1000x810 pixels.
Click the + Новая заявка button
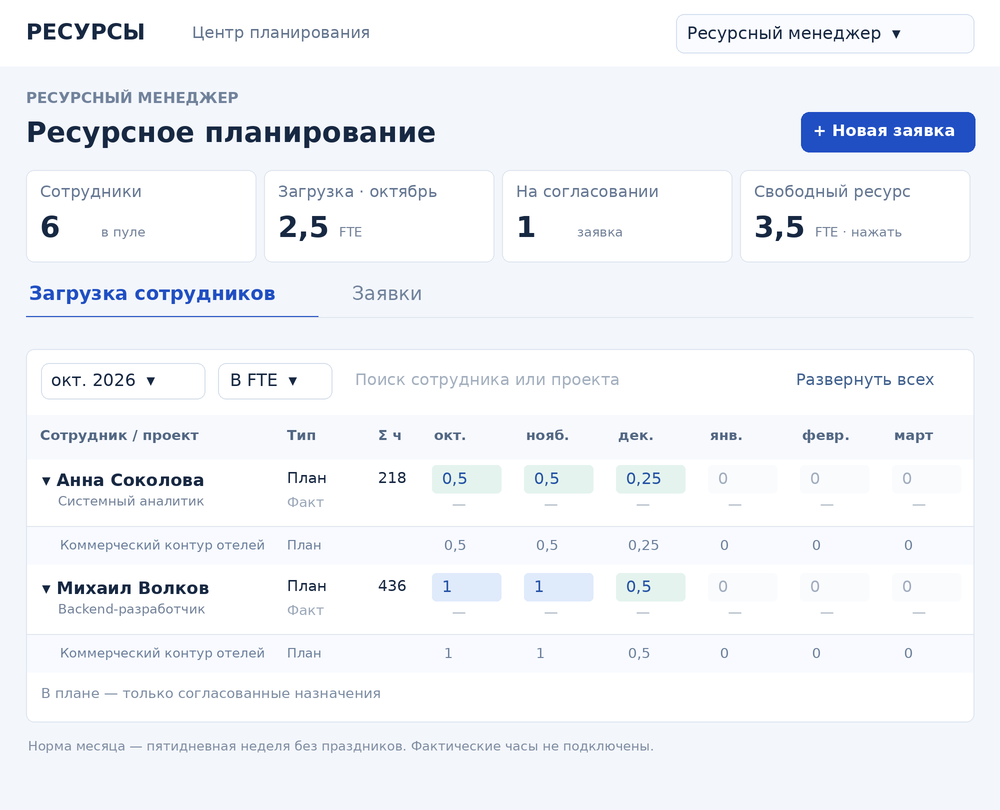point(888,132)
